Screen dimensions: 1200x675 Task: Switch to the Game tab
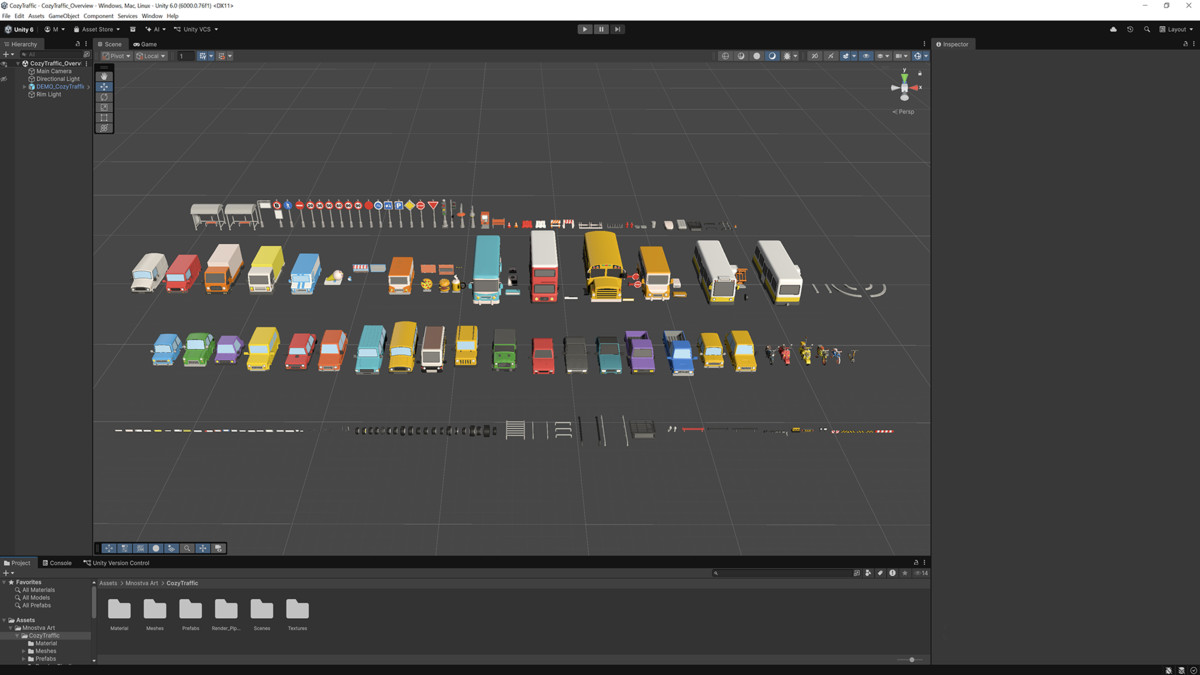[x=145, y=44]
